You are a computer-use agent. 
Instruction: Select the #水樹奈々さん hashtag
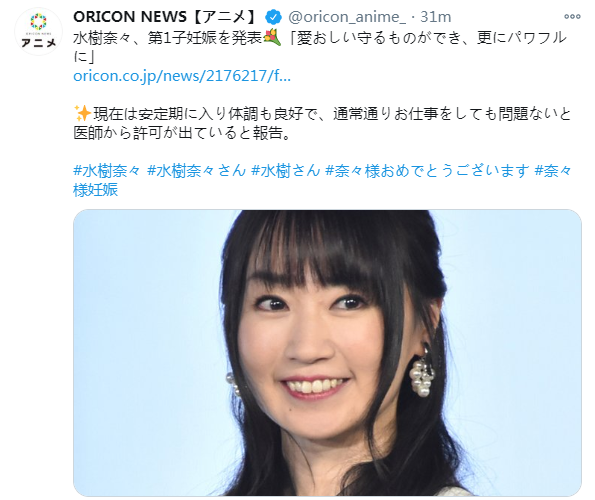pos(196,171)
